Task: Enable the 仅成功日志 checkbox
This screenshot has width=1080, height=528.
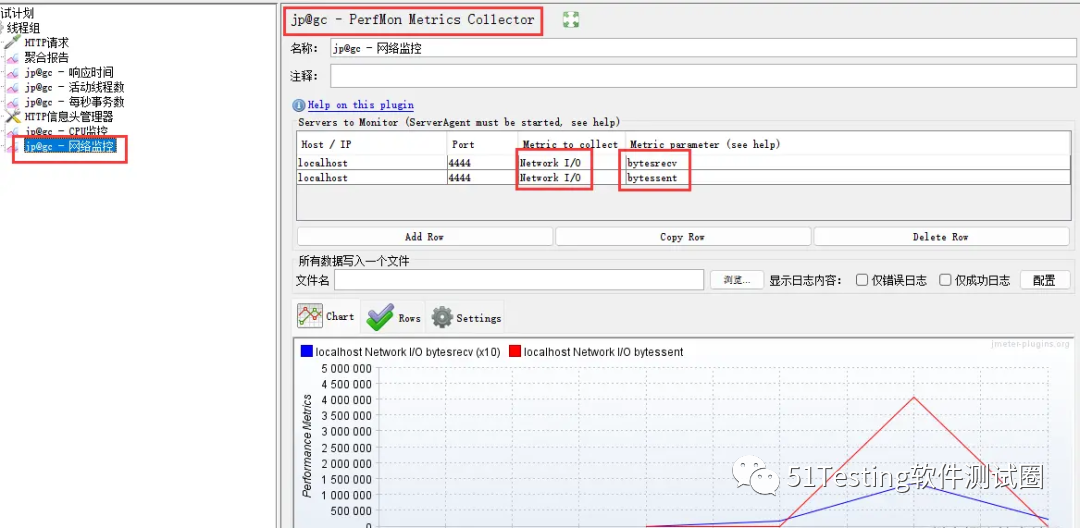Action: [x=946, y=280]
